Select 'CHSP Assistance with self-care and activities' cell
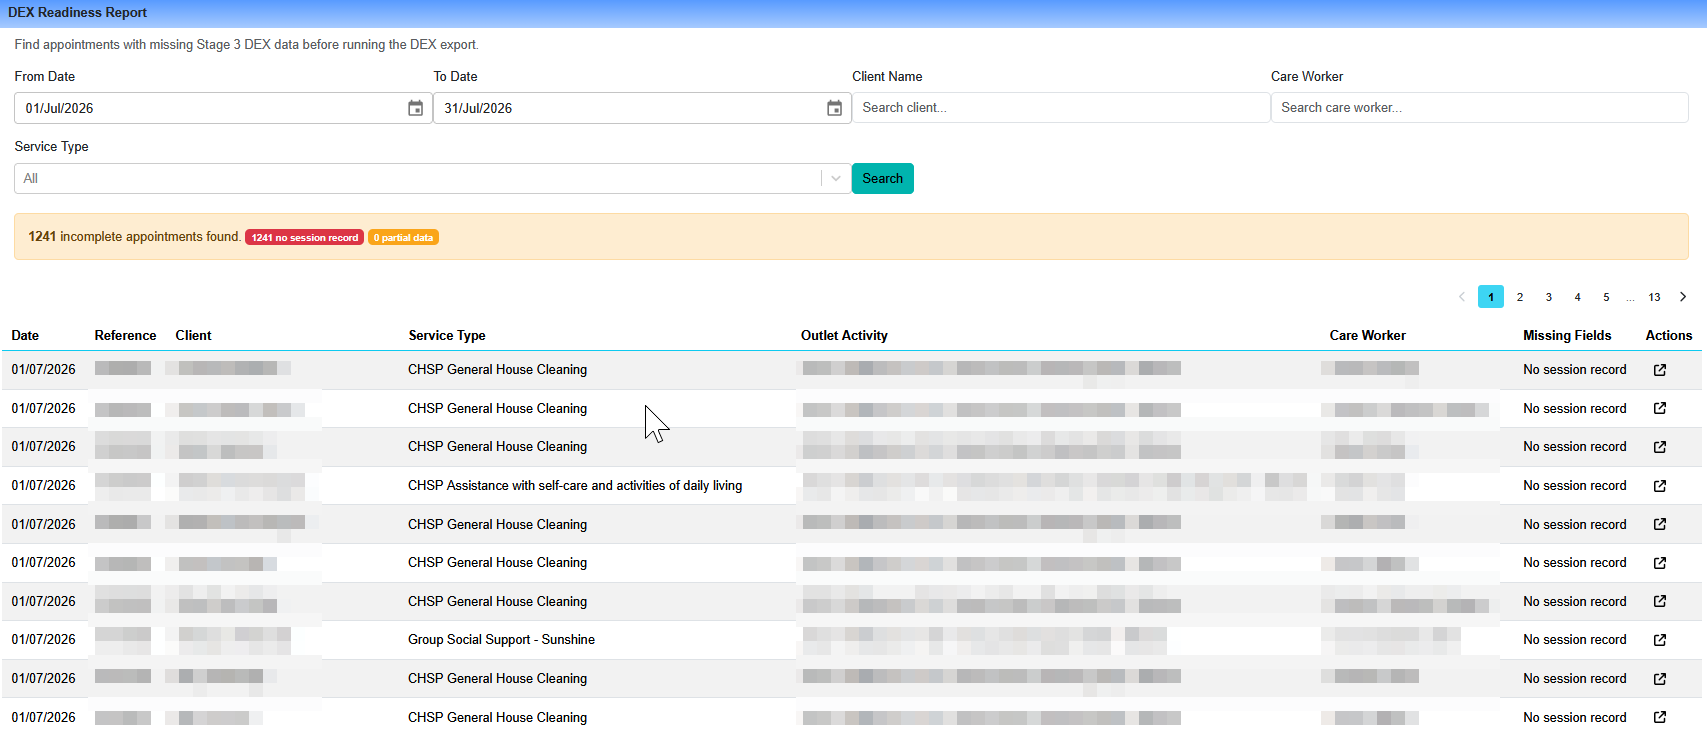Screen dimensions: 1707x736 point(575,486)
